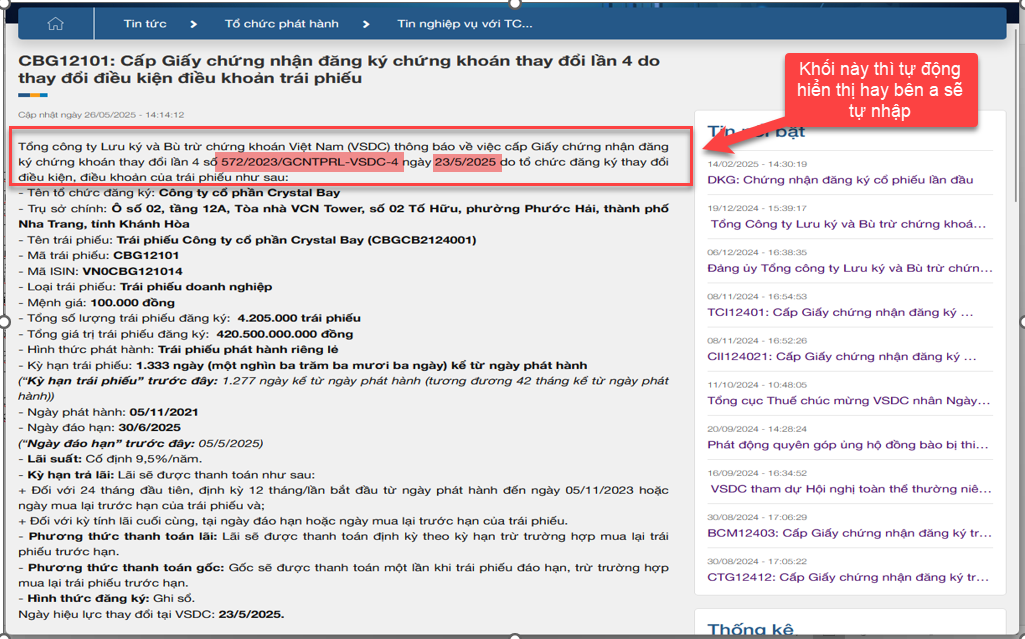The image size is (1025, 639).
Task: Click bond type Trái phiếu doanh nghiệp
Action: tap(196, 287)
